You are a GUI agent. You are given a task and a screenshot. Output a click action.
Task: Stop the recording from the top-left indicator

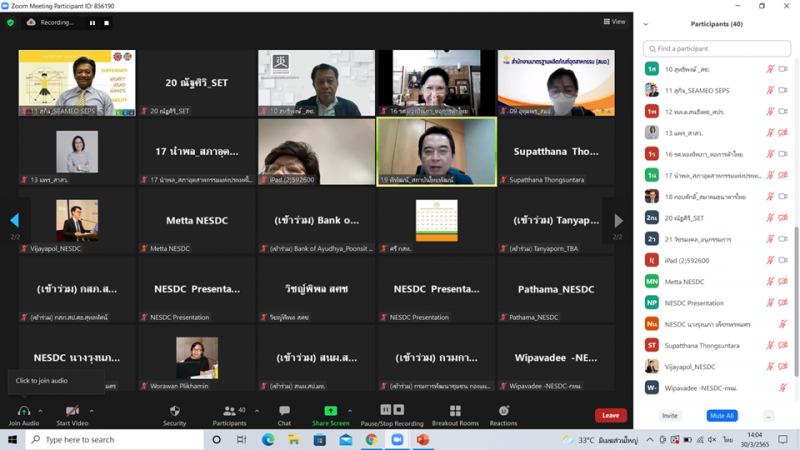[106, 23]
